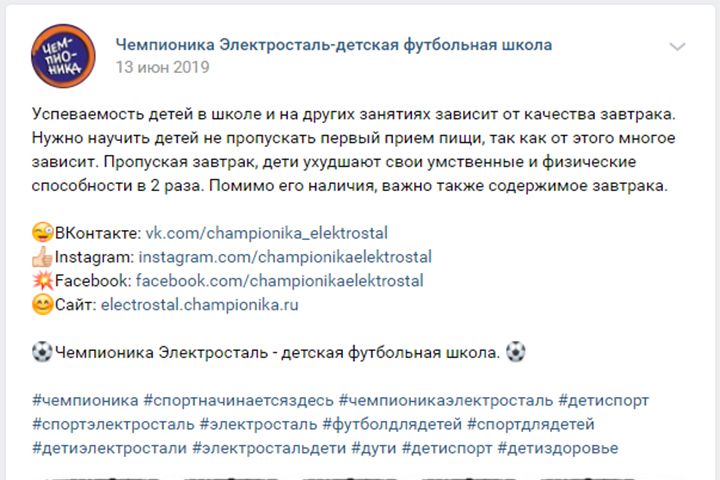This screenshot has width=720, height=480.
Task: Click the winking emoji beside ВКонтакте
Action: tap(42, 233)
